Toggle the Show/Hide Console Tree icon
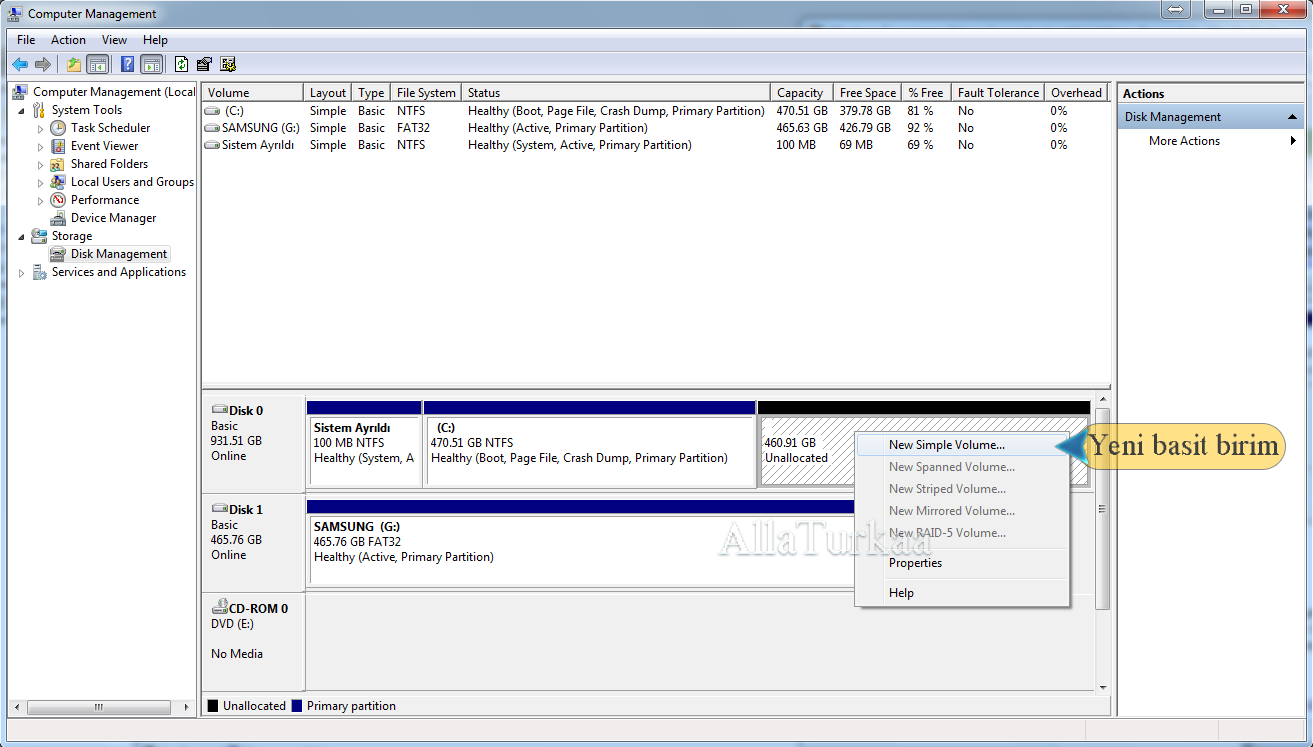The width and height of the screenshot is (1313, 747). pyautogui.click(x=98, y=64)
